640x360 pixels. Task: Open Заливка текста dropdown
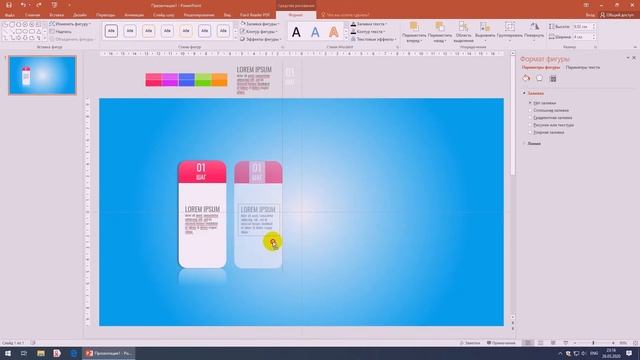369,24
